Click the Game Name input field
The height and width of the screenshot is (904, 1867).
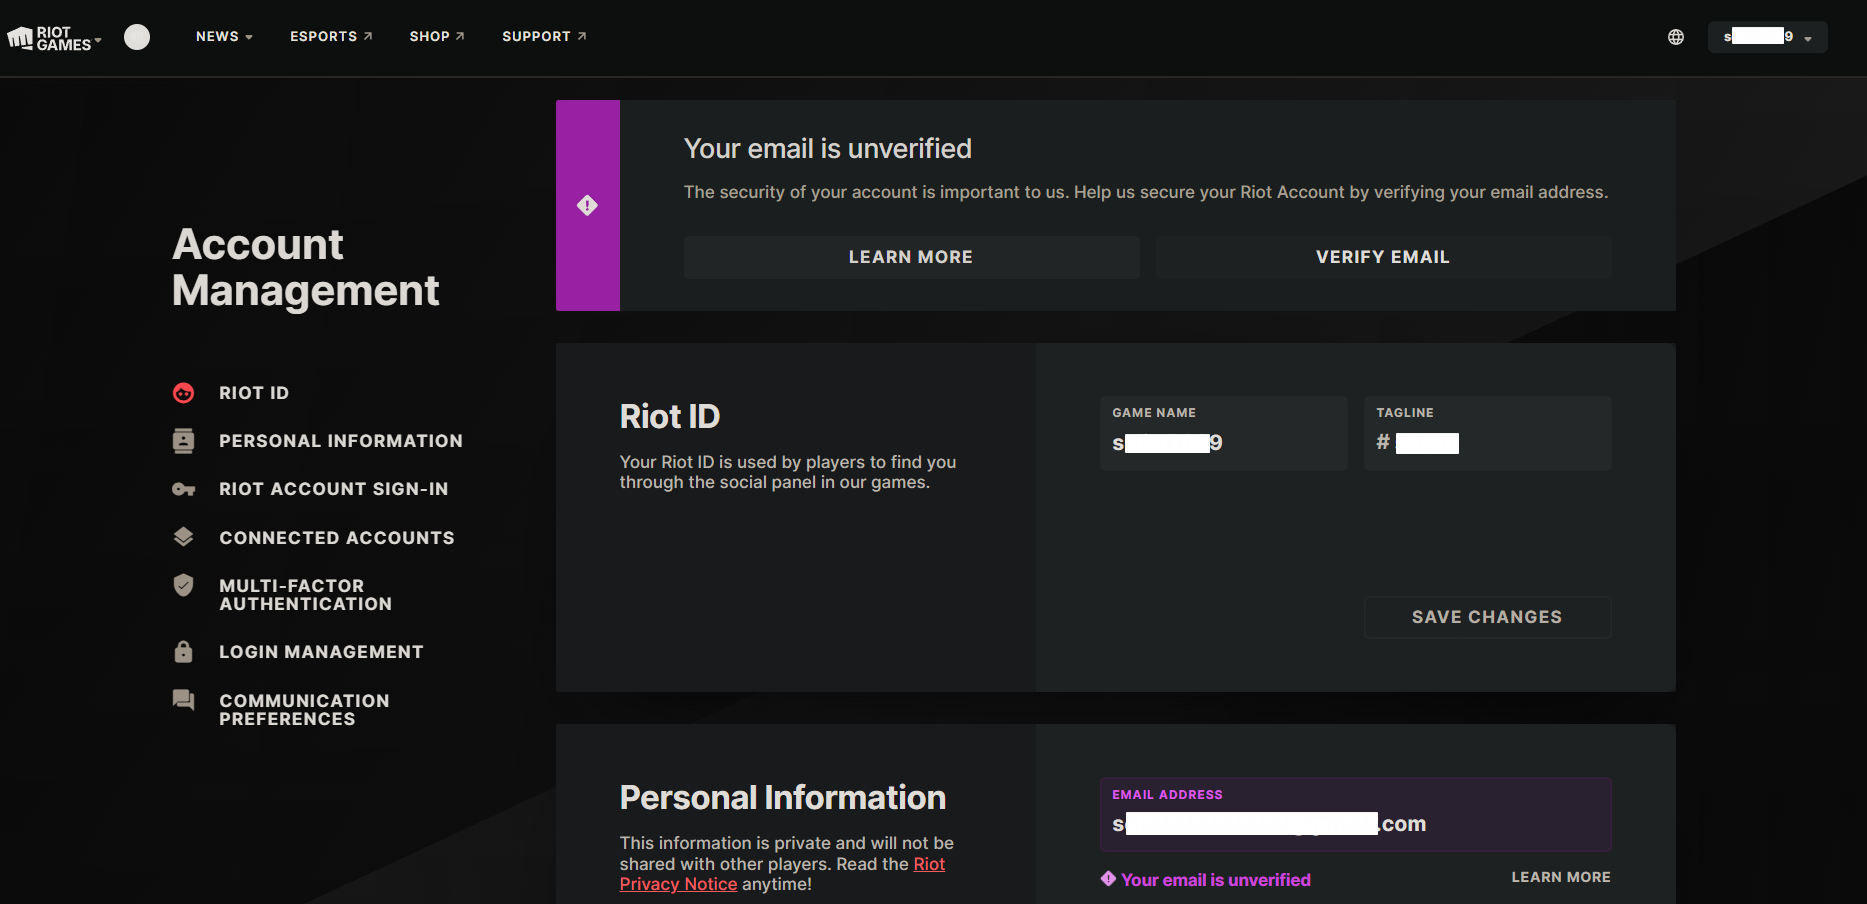click(1223, 433)
